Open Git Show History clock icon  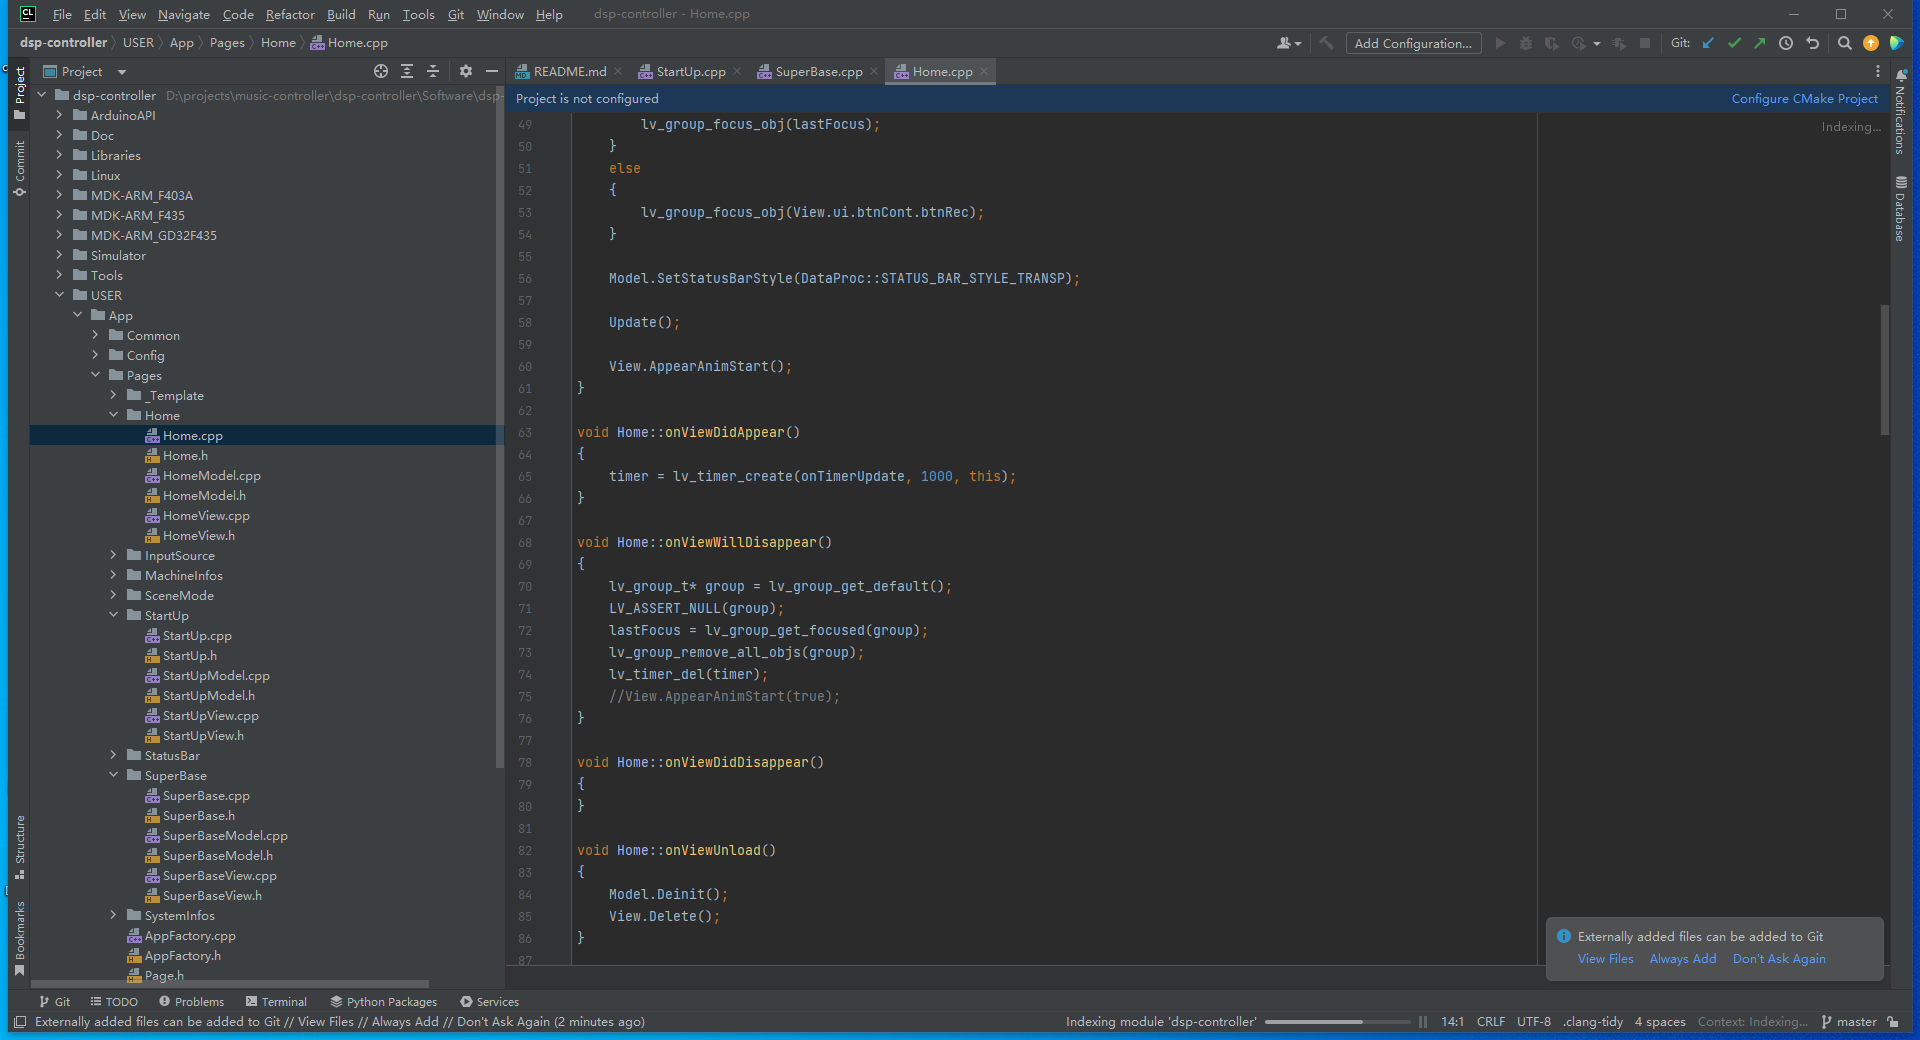click(1786, 43)
